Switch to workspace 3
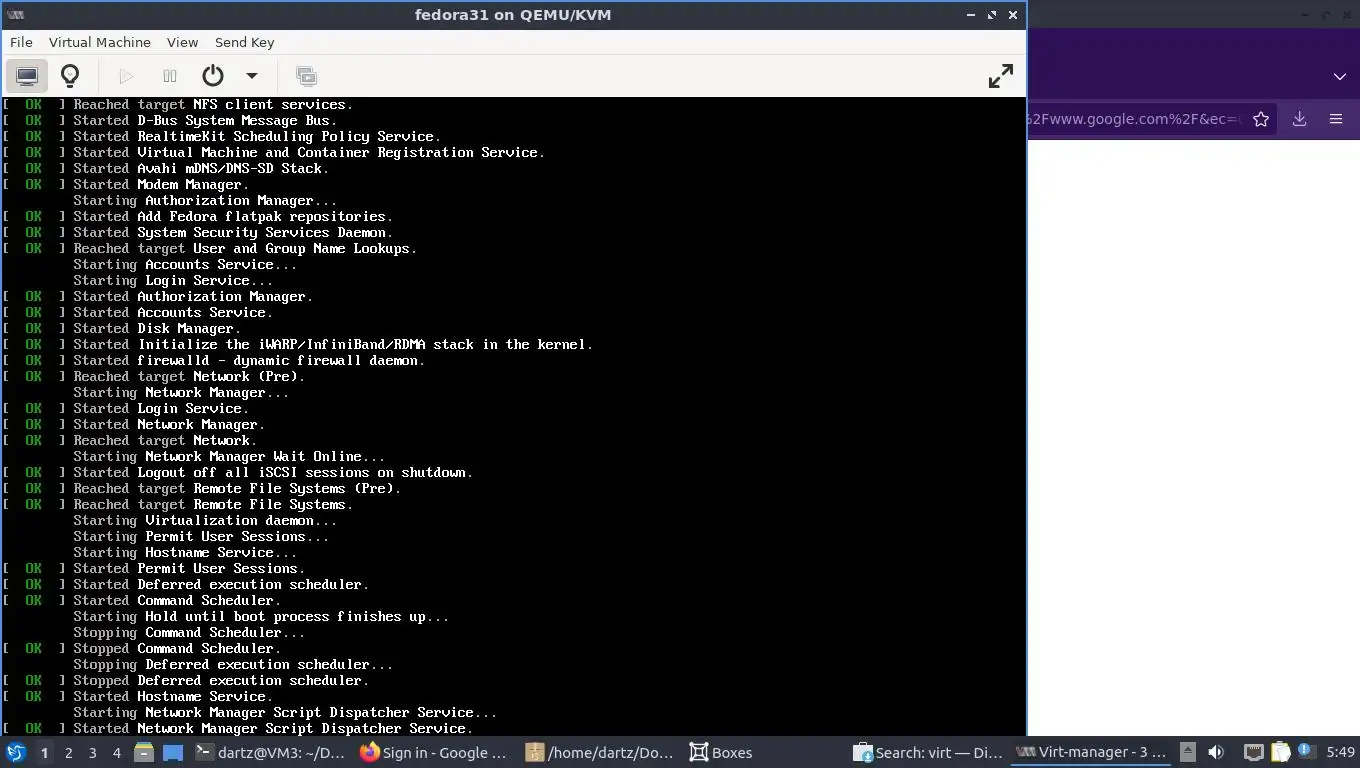Image resolution: width=1360 pixels, height=768 pixels. (x=93, y=753)
